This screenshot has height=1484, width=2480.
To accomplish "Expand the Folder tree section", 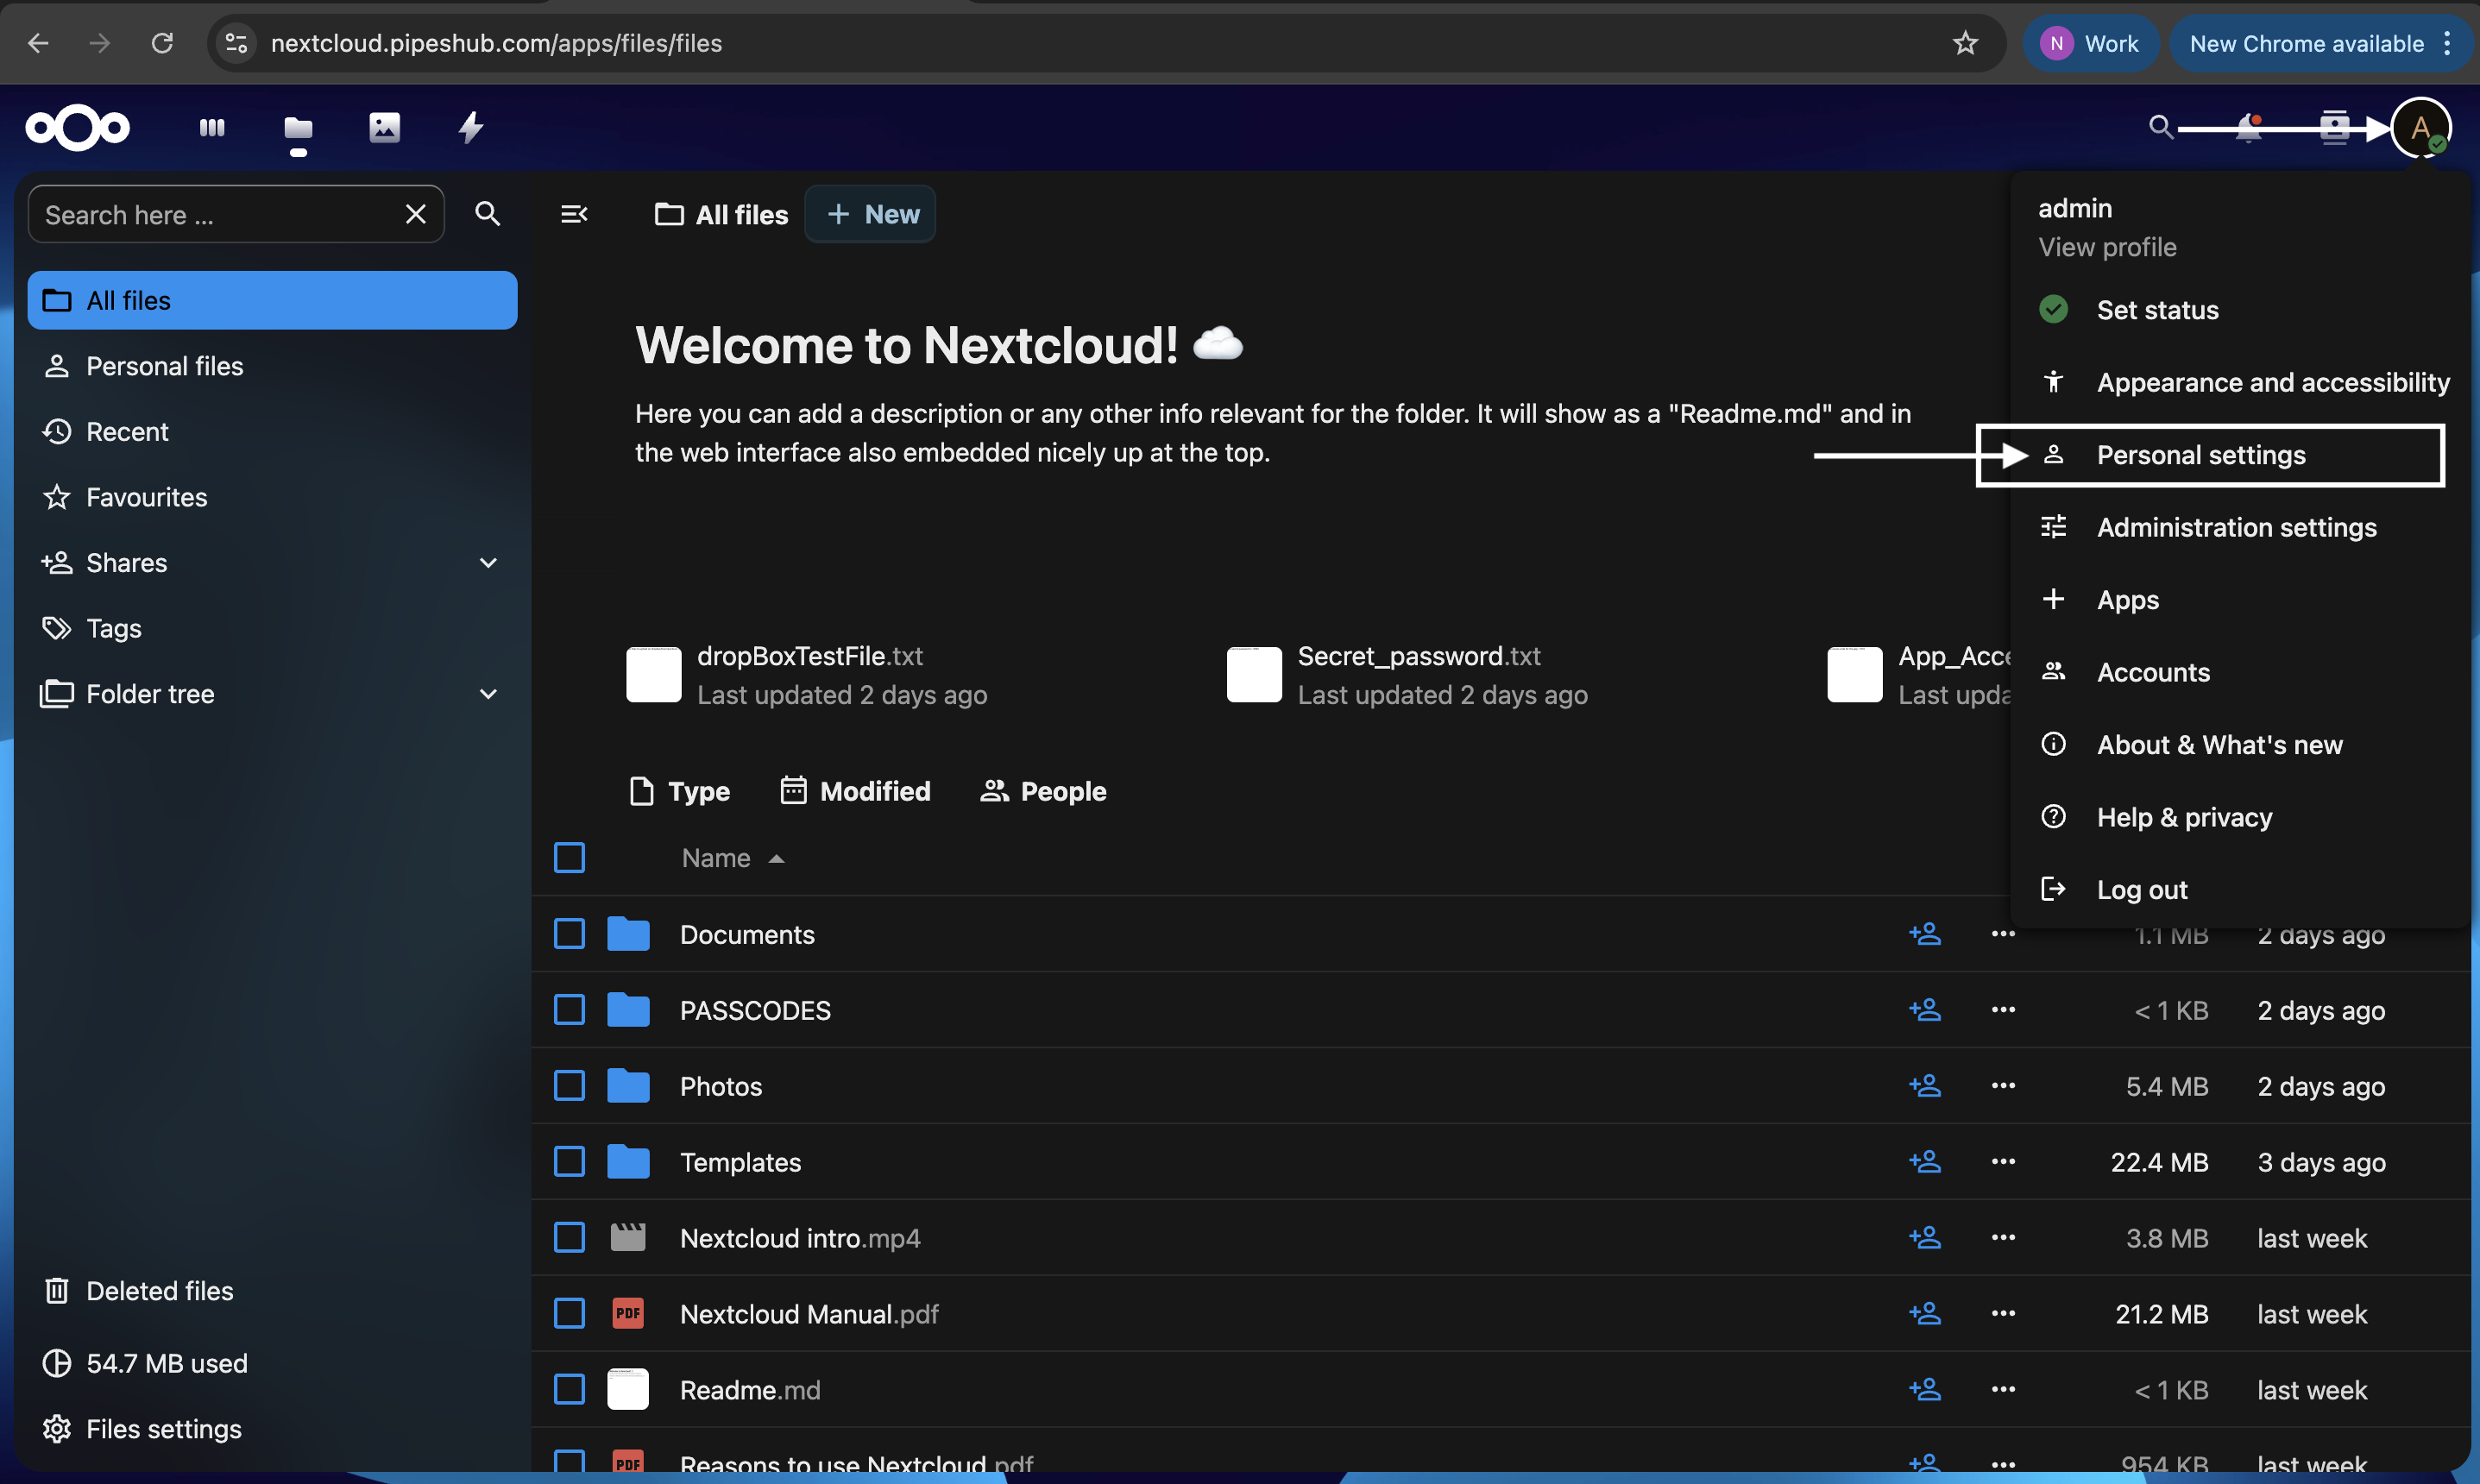I will [489, 693].
